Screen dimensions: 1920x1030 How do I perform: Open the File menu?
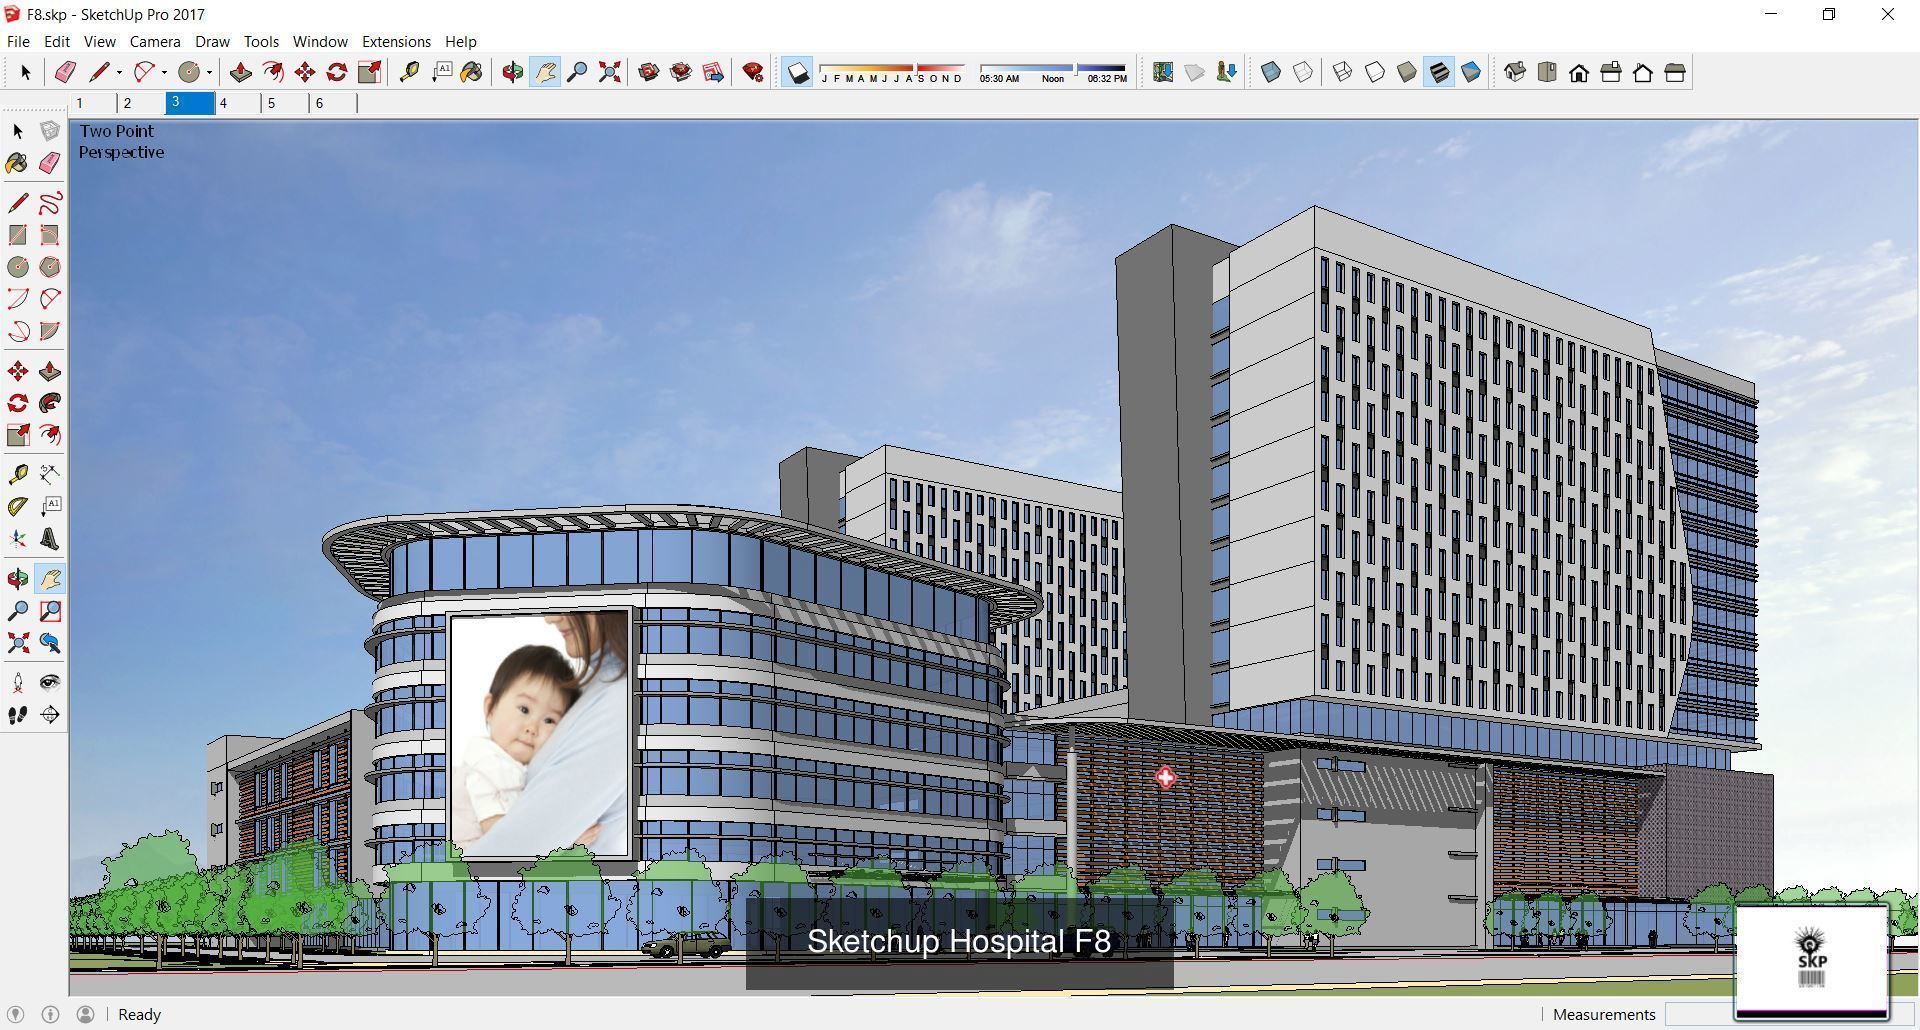pos(18,41)
